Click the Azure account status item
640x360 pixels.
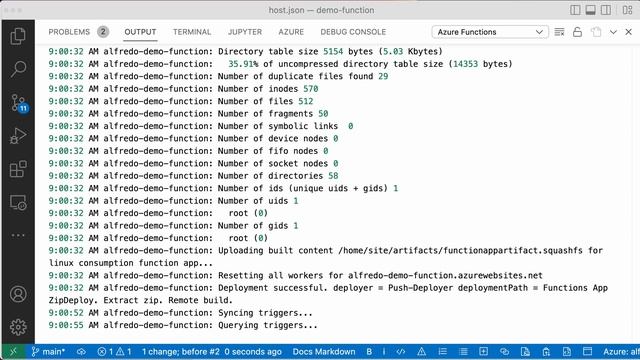click(x=621, y=351)
